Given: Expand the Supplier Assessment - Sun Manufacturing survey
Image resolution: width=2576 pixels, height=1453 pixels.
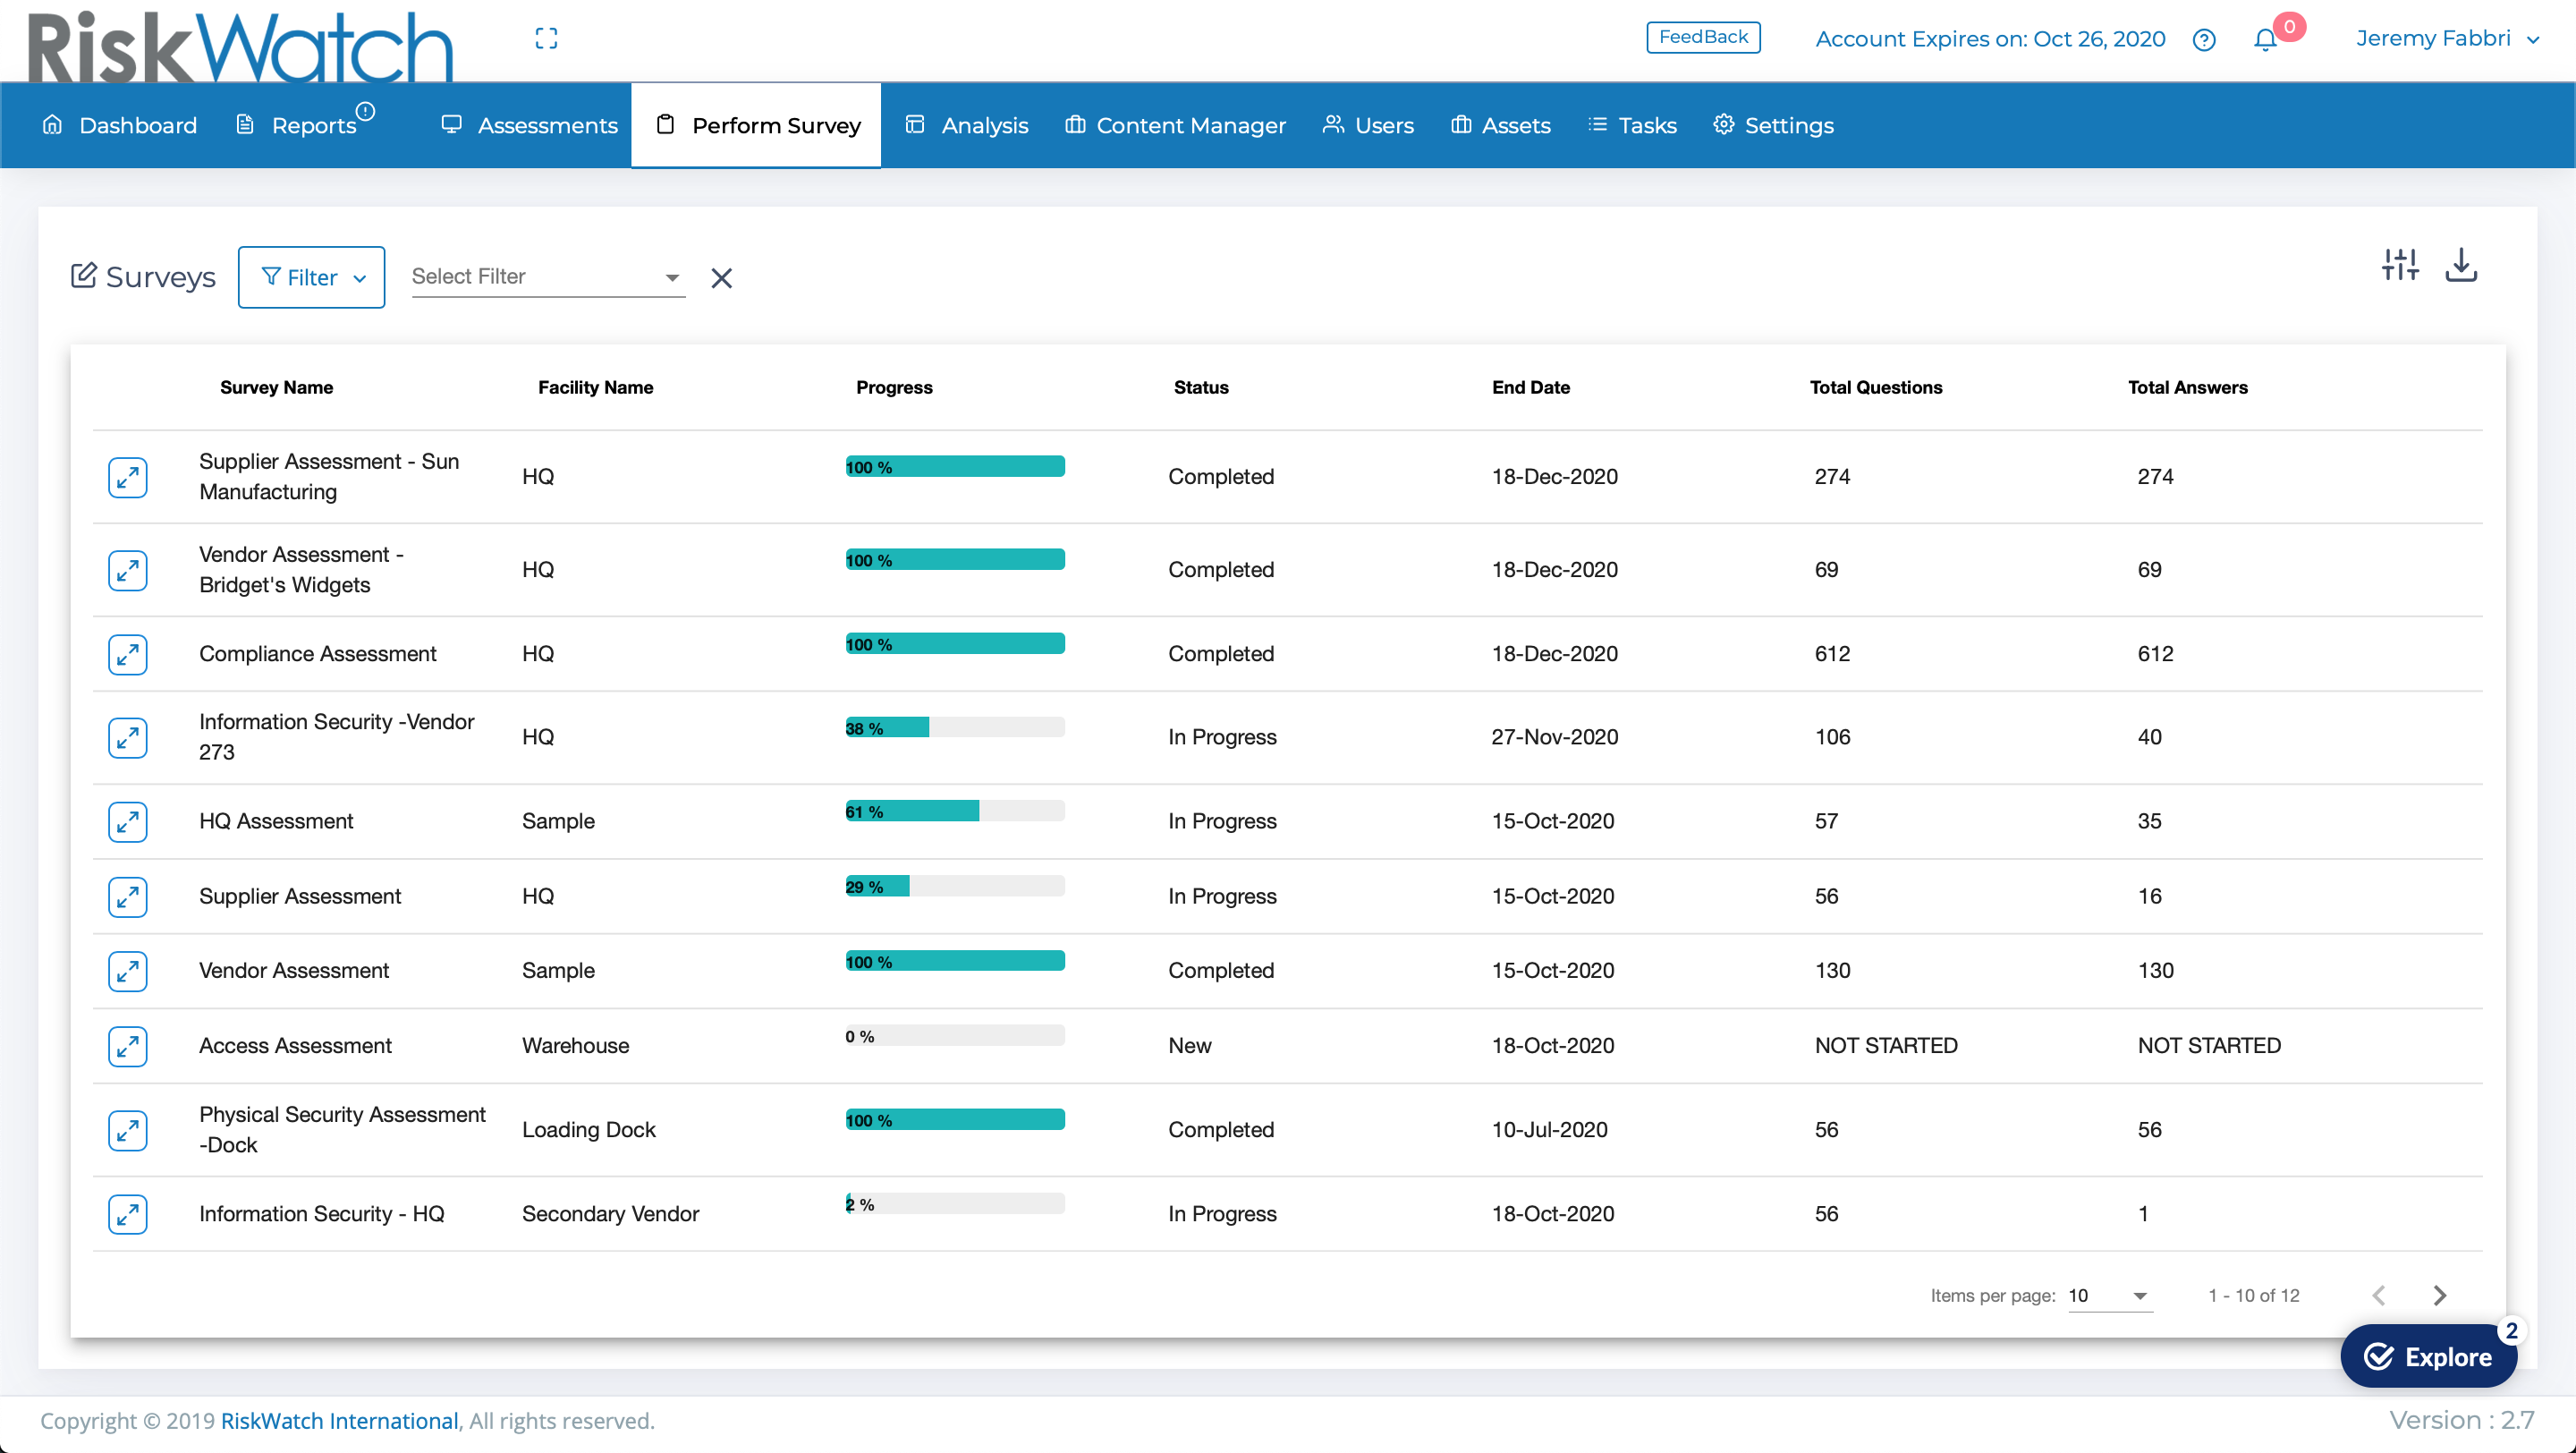Looking at the screenshot, I should 128,477.
